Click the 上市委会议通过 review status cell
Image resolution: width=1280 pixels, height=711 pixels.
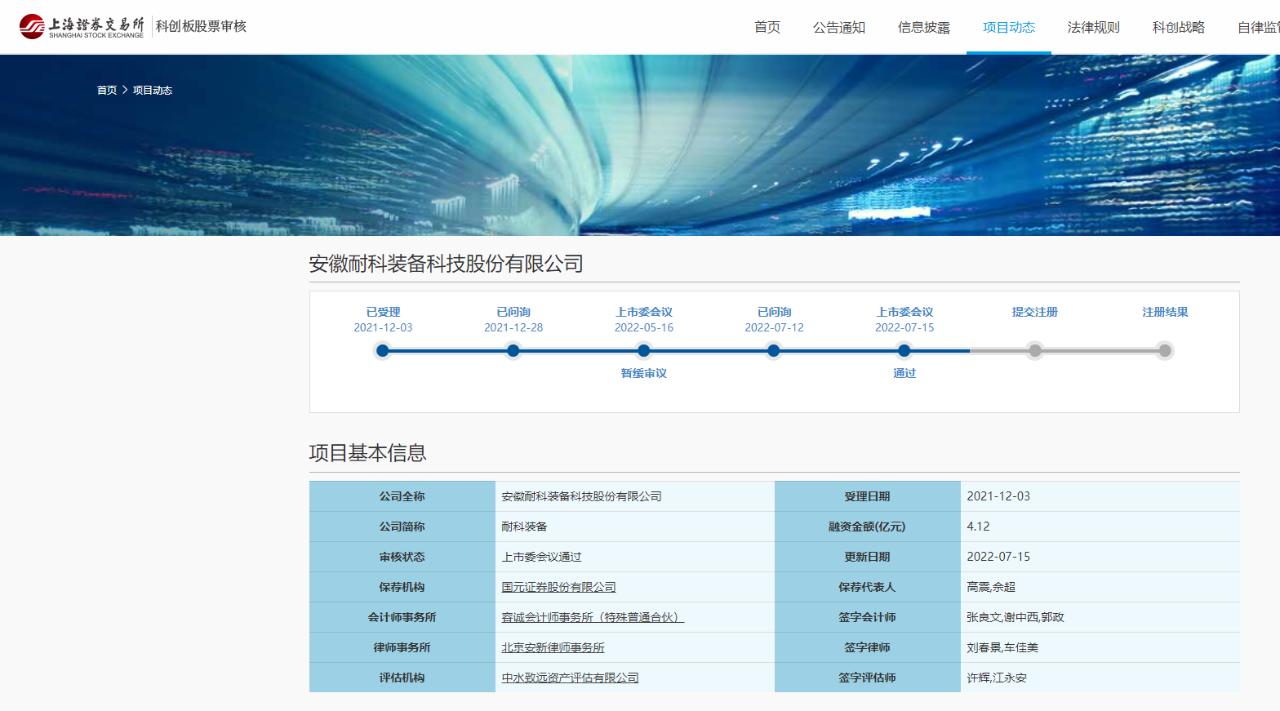pos(635,557)
